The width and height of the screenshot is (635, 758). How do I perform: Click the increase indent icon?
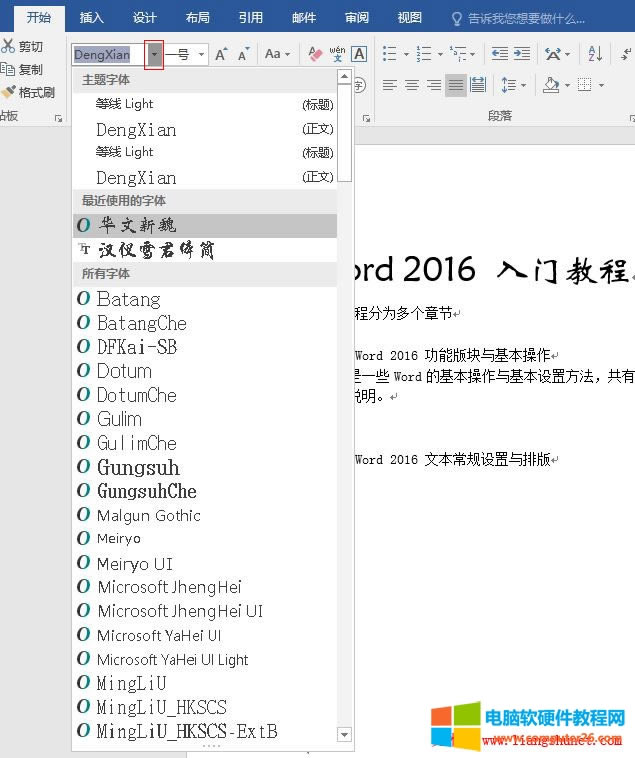[521, 54]
